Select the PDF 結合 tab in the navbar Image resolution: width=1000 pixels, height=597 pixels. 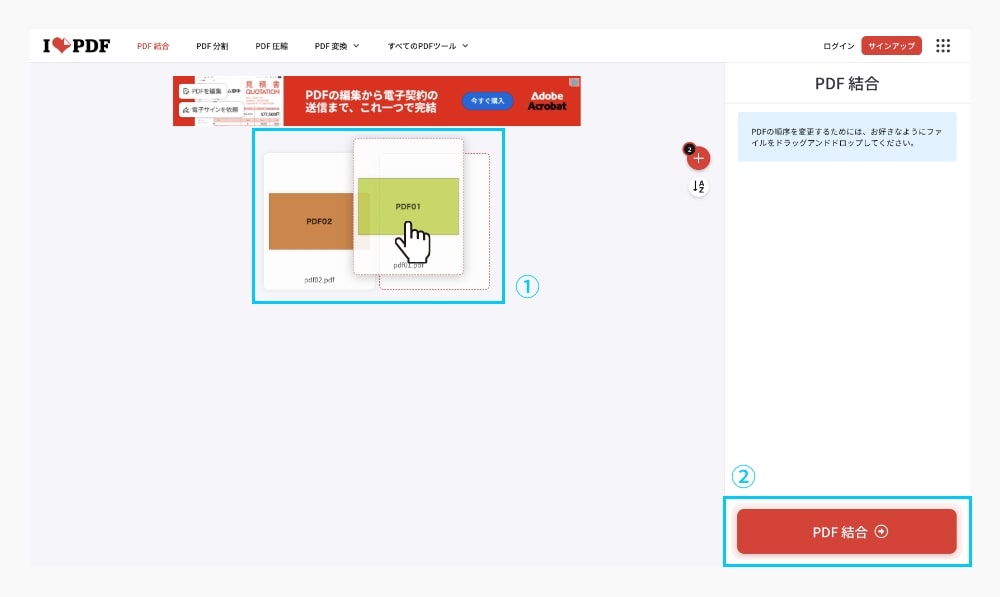[x=154, y=45]
